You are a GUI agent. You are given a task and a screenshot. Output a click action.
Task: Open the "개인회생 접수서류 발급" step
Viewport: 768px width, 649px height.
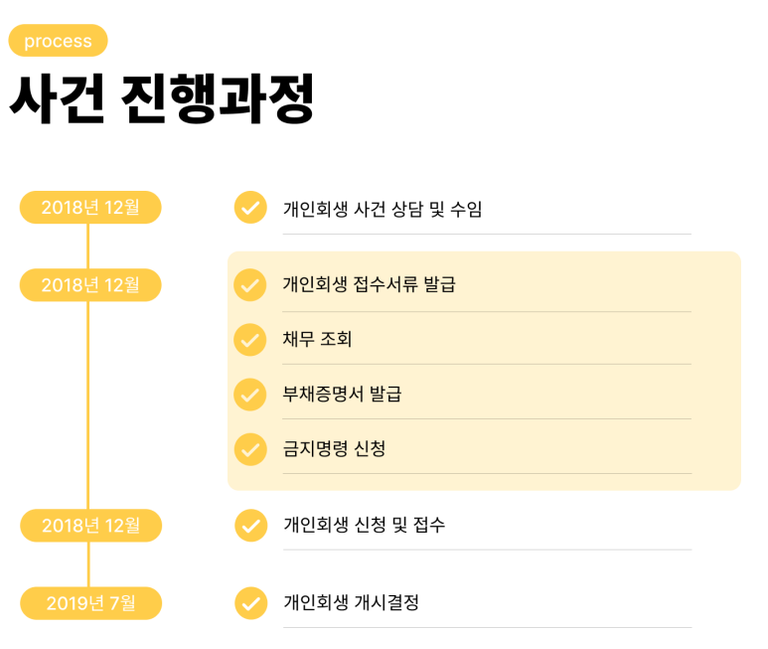[x=369, y=285]
